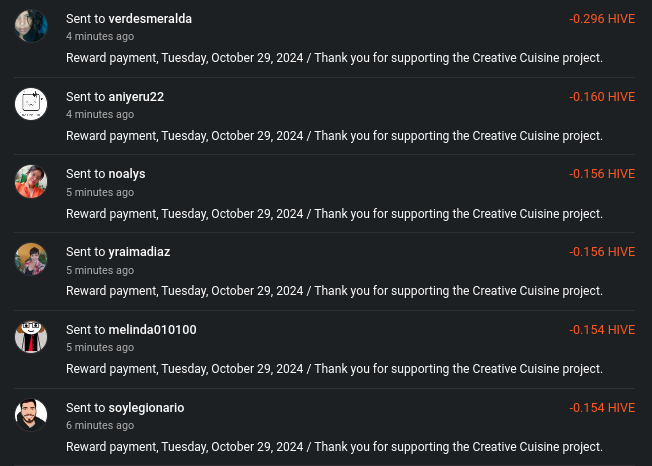
Task: Visit the verdesmeralda username link
Action: 150,19
